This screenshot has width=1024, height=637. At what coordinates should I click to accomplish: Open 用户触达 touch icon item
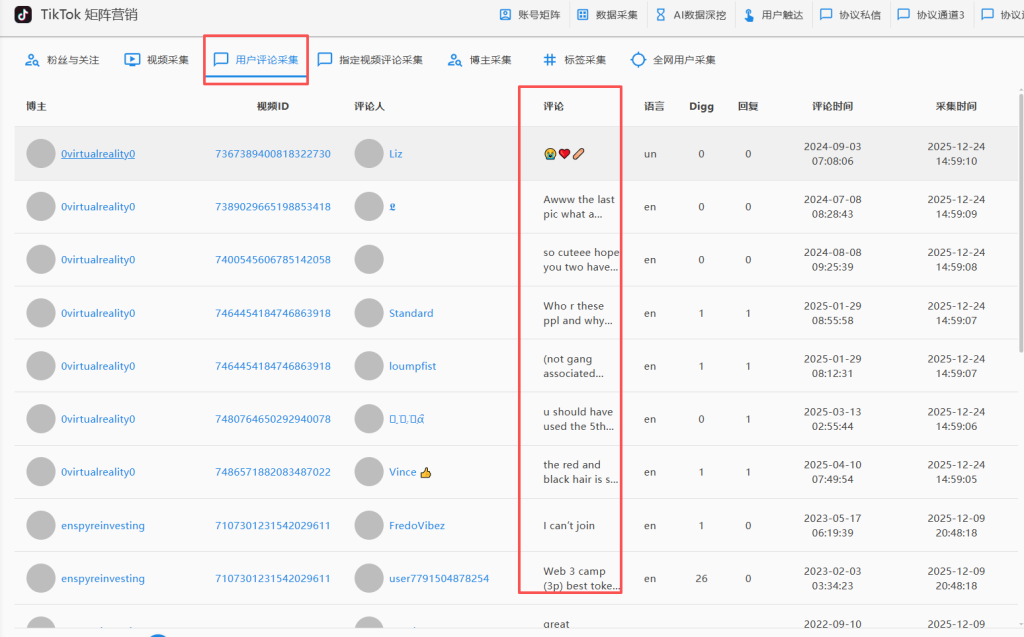773,15
